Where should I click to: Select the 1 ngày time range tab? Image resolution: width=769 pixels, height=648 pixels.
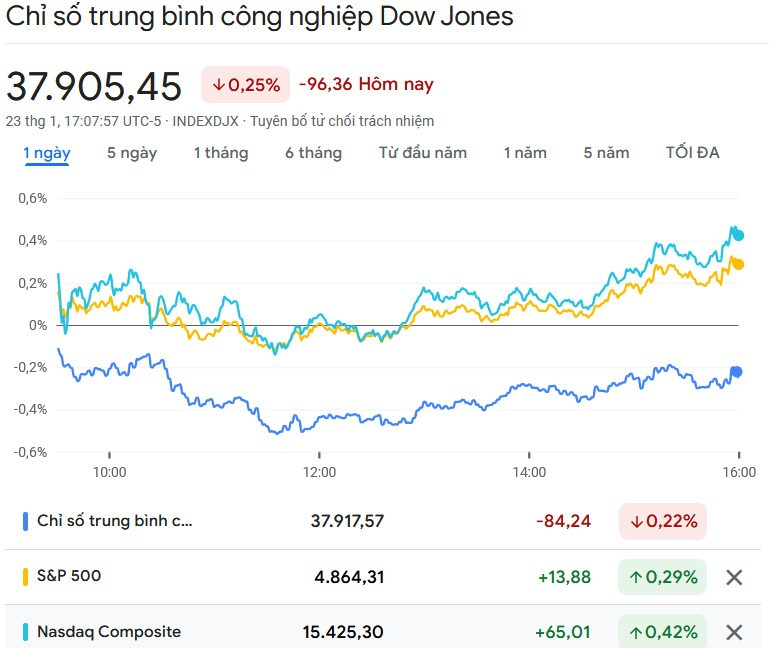coord(46,153)
